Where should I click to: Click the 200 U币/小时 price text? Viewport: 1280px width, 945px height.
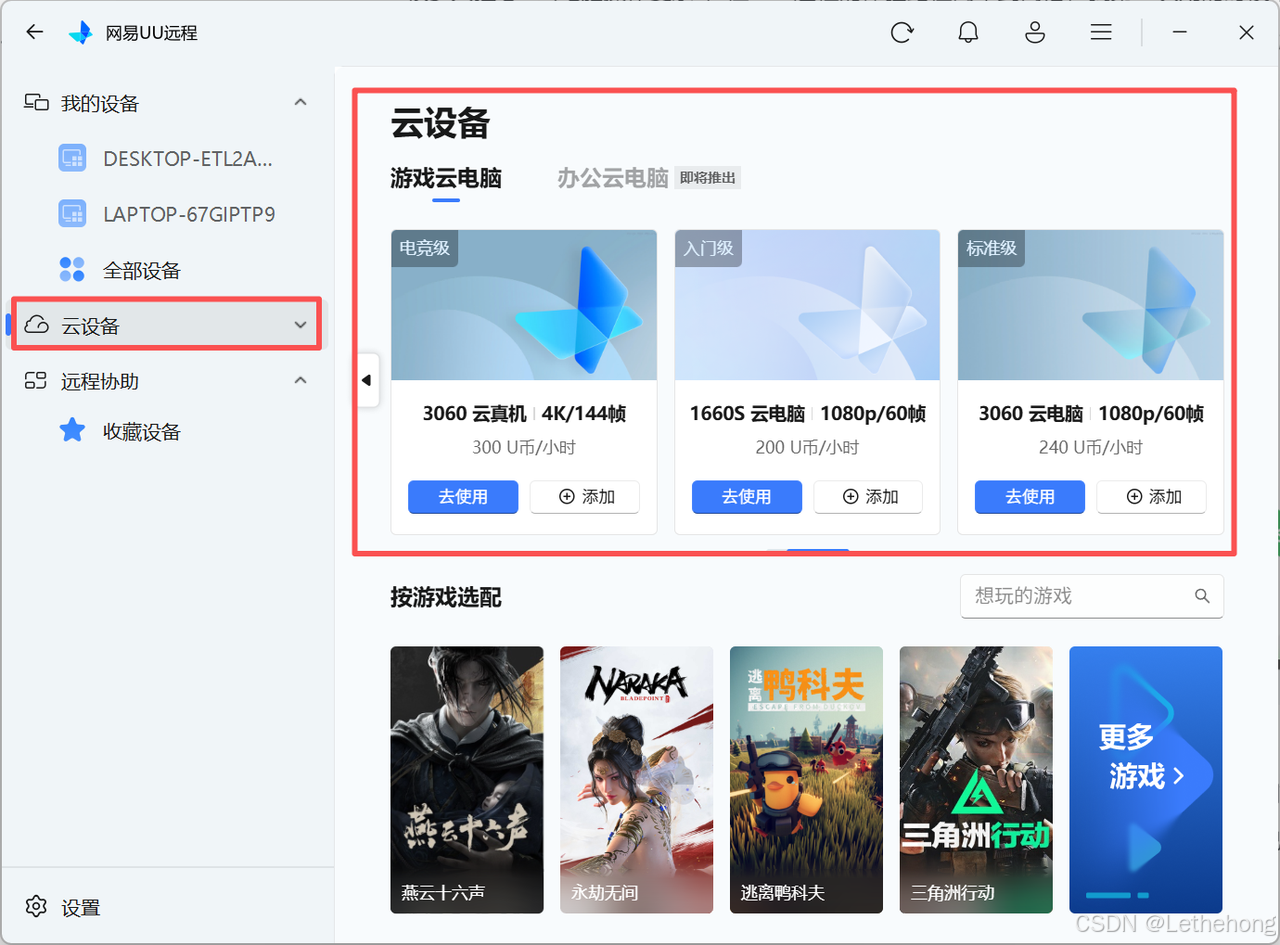point(807,447)
